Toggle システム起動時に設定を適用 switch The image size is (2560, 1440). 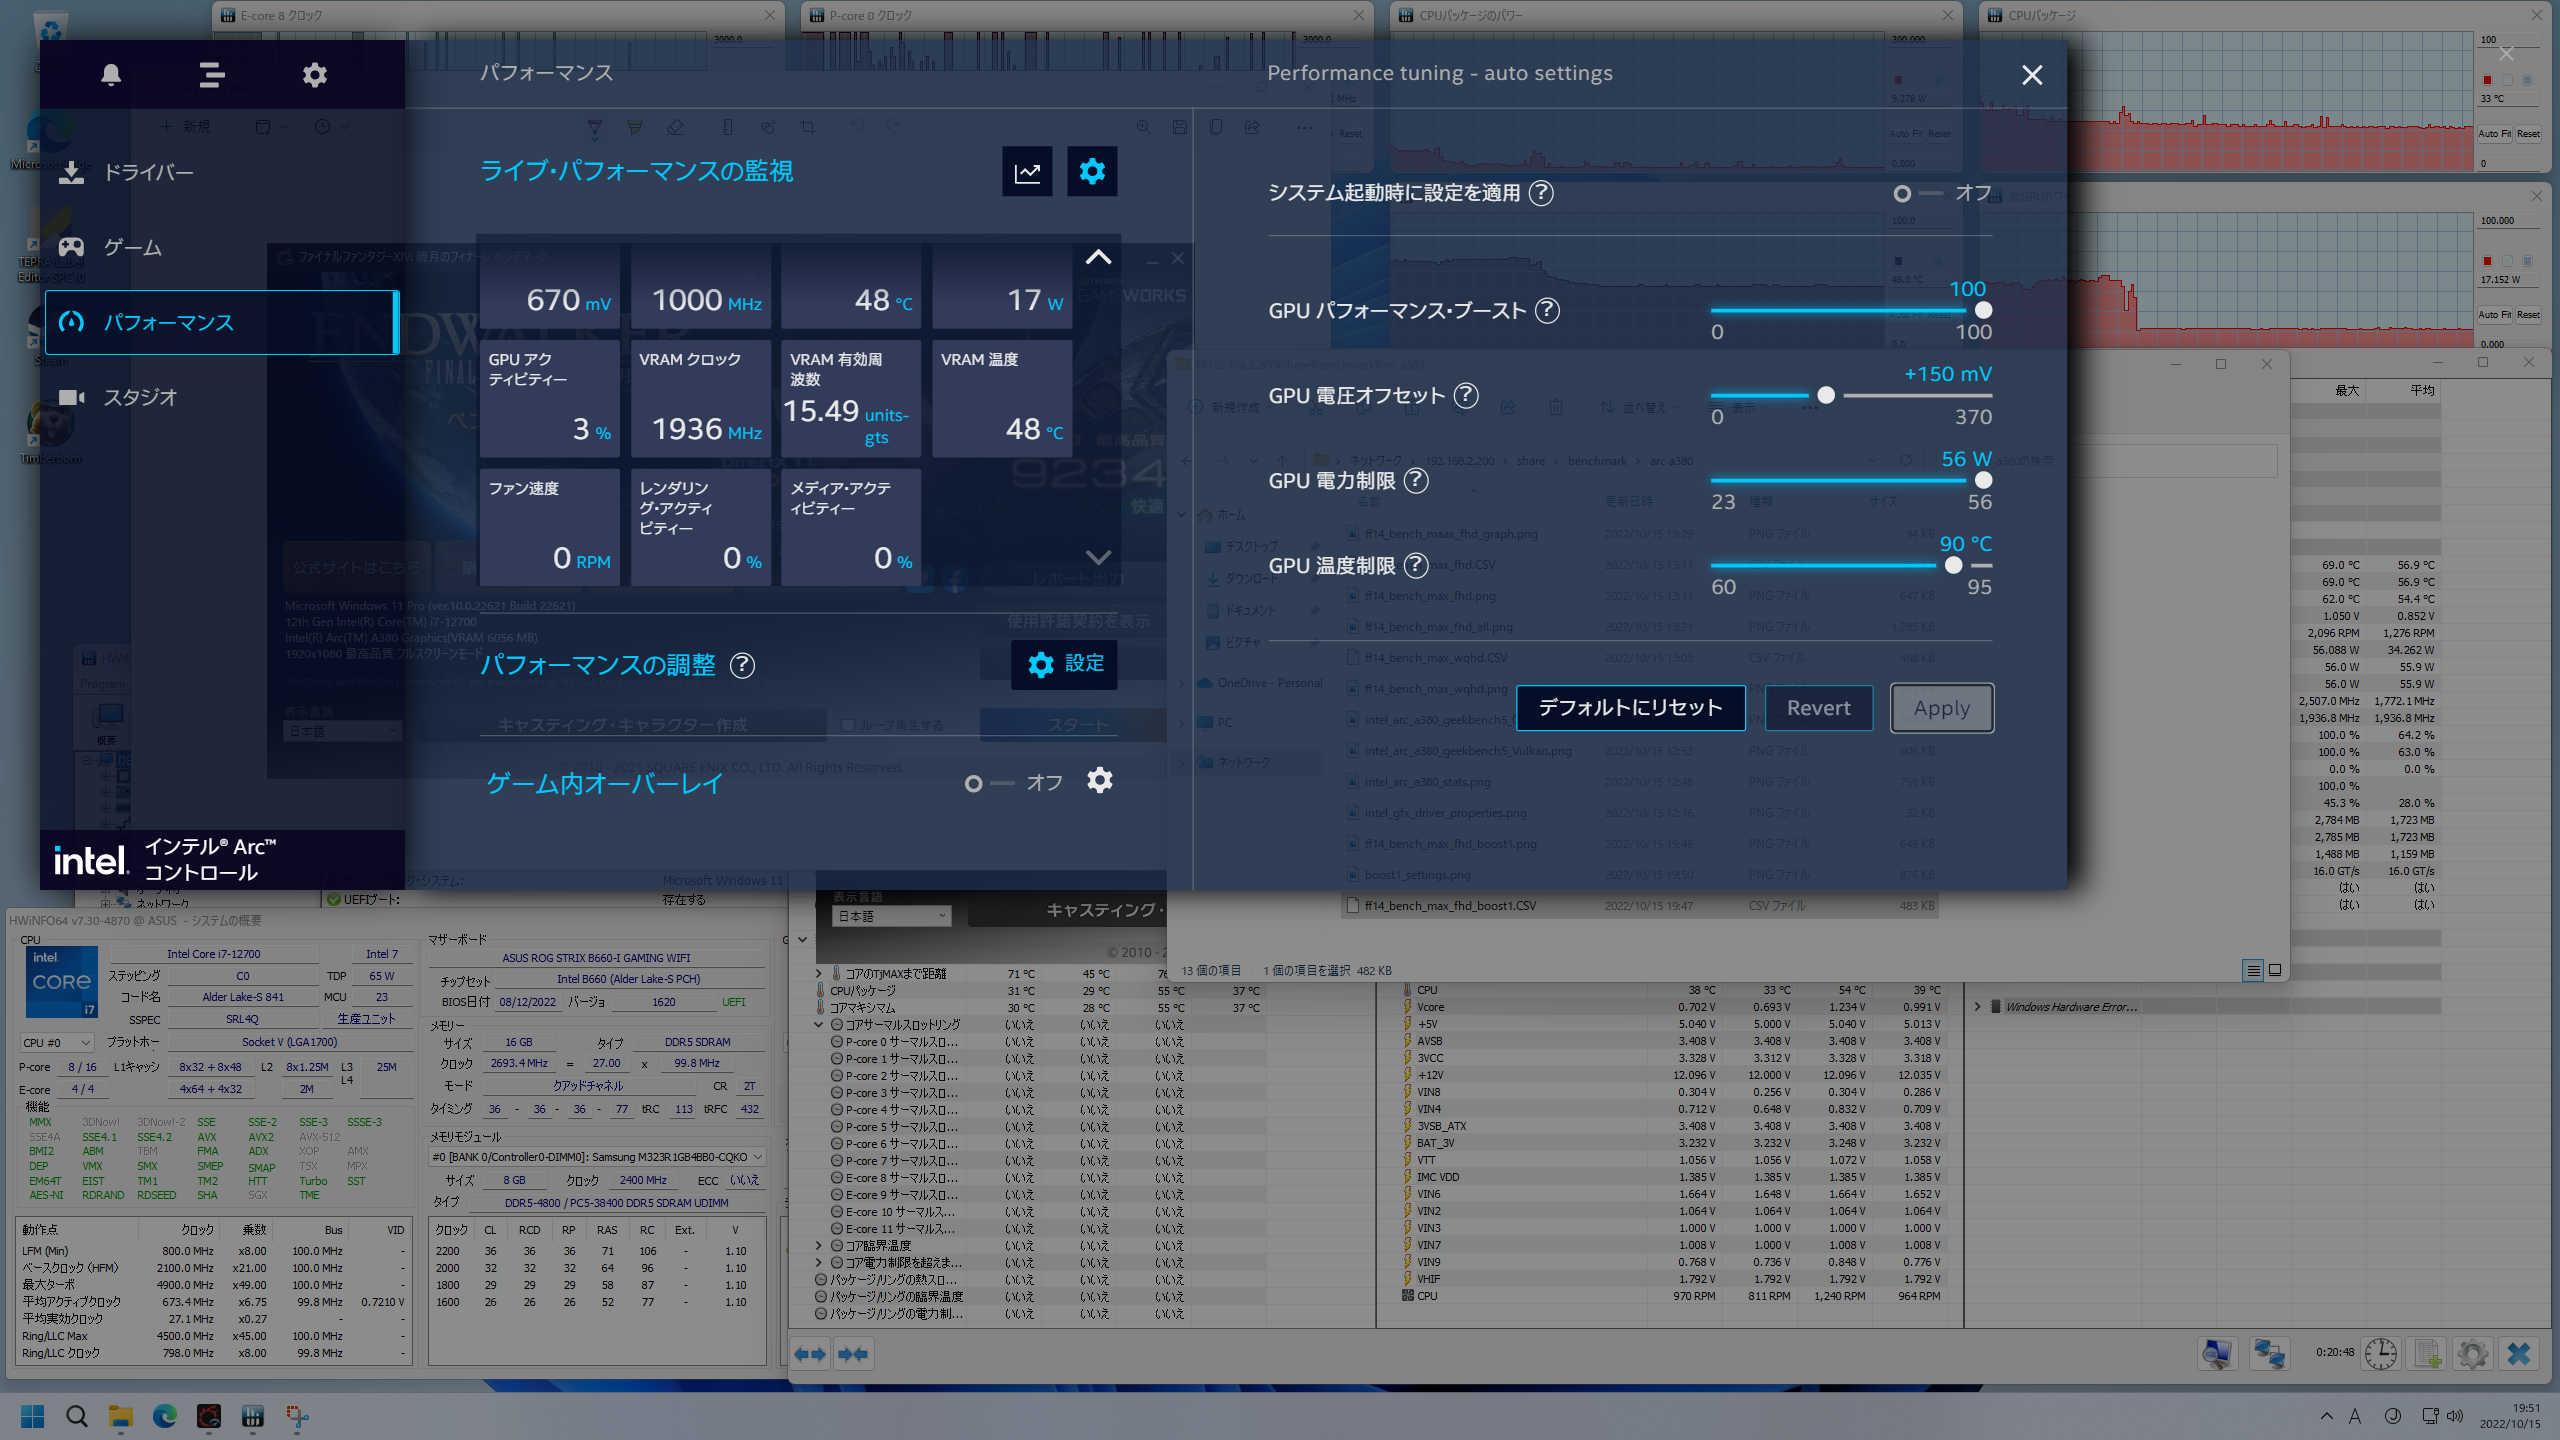1917,193
